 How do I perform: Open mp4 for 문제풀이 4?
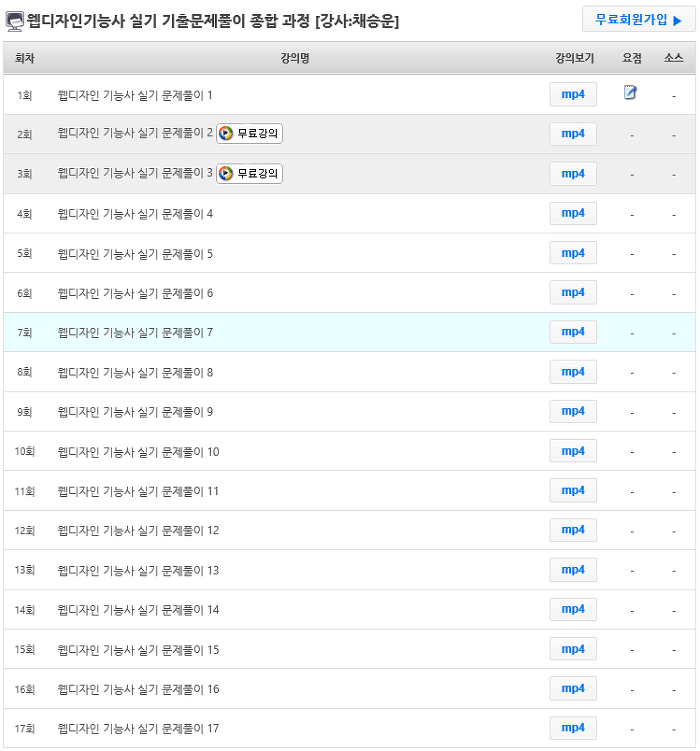tap(573, 213)
